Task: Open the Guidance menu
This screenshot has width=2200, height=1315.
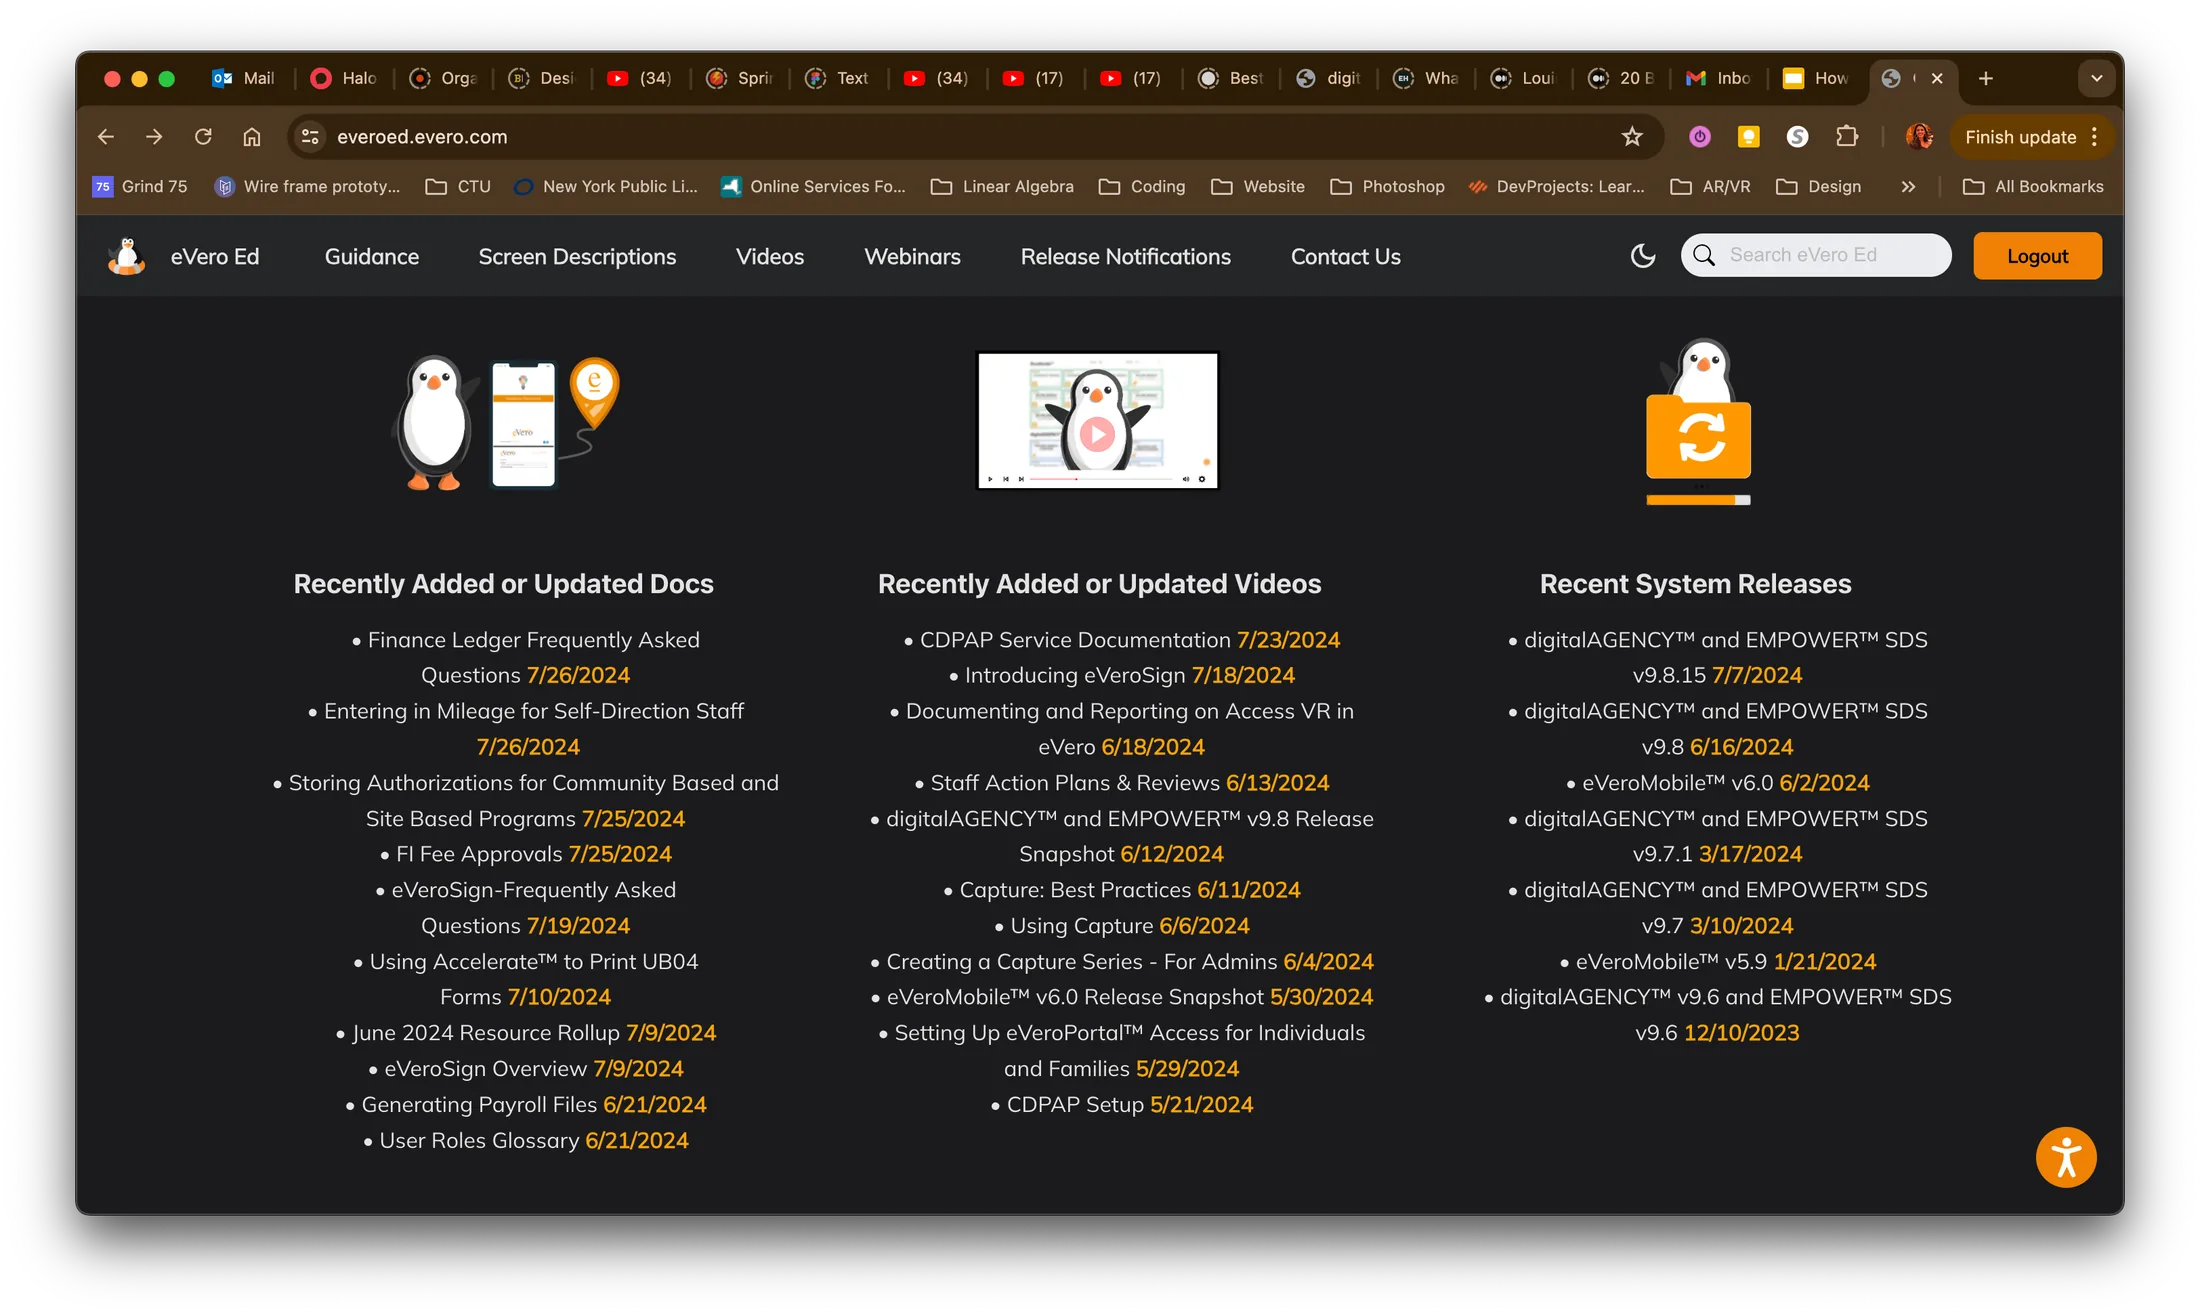Action: (x=372, y=256)
